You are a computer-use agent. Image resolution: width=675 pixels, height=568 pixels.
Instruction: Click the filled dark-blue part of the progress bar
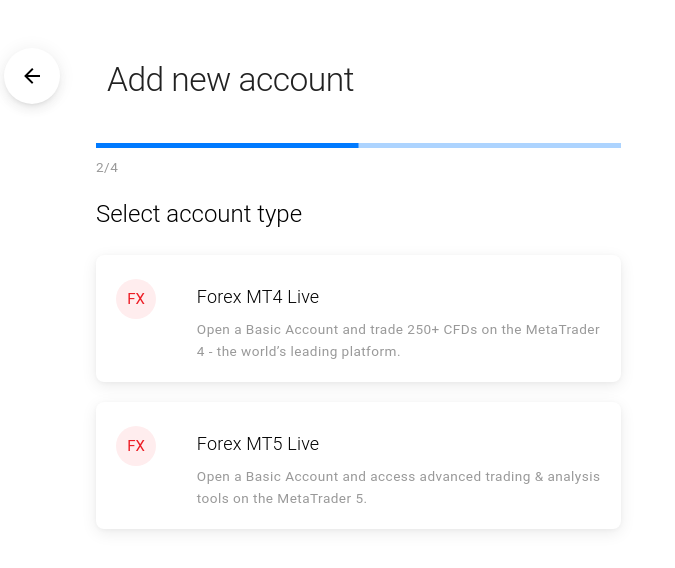pos(227,145)
